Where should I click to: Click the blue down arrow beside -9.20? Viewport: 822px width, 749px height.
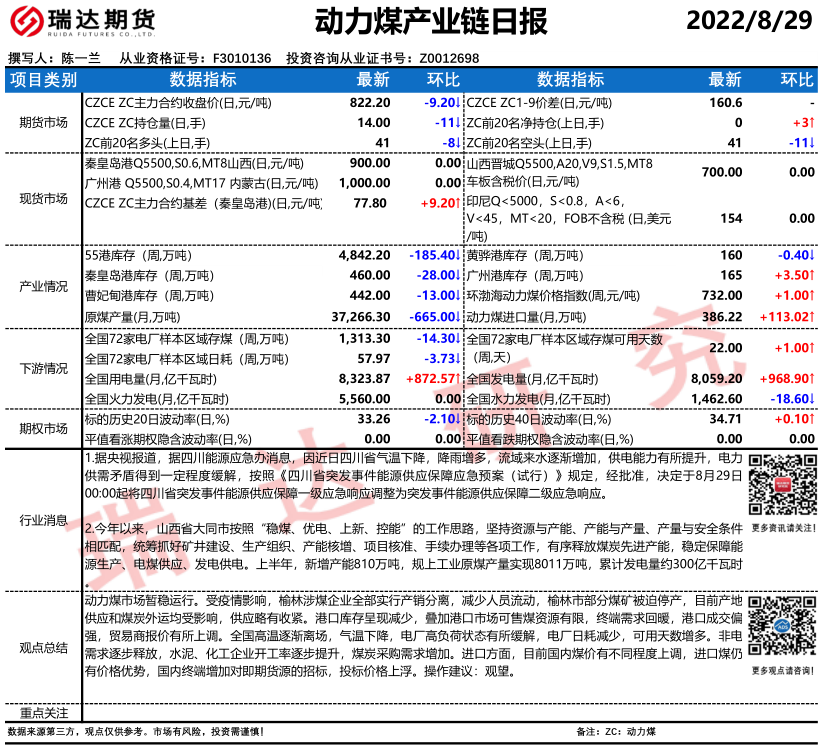click(x=458, y=103)
